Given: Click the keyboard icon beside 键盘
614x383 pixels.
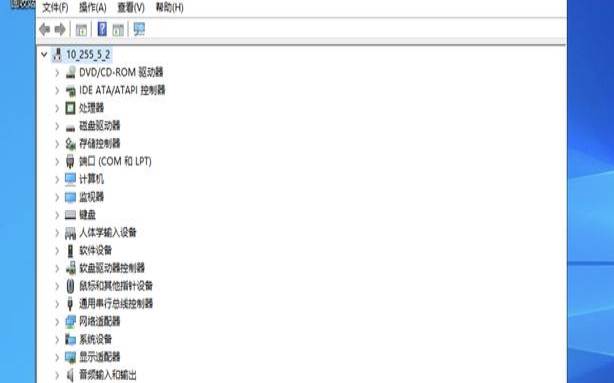Looking at the screenshot, I should click(70, 215).
